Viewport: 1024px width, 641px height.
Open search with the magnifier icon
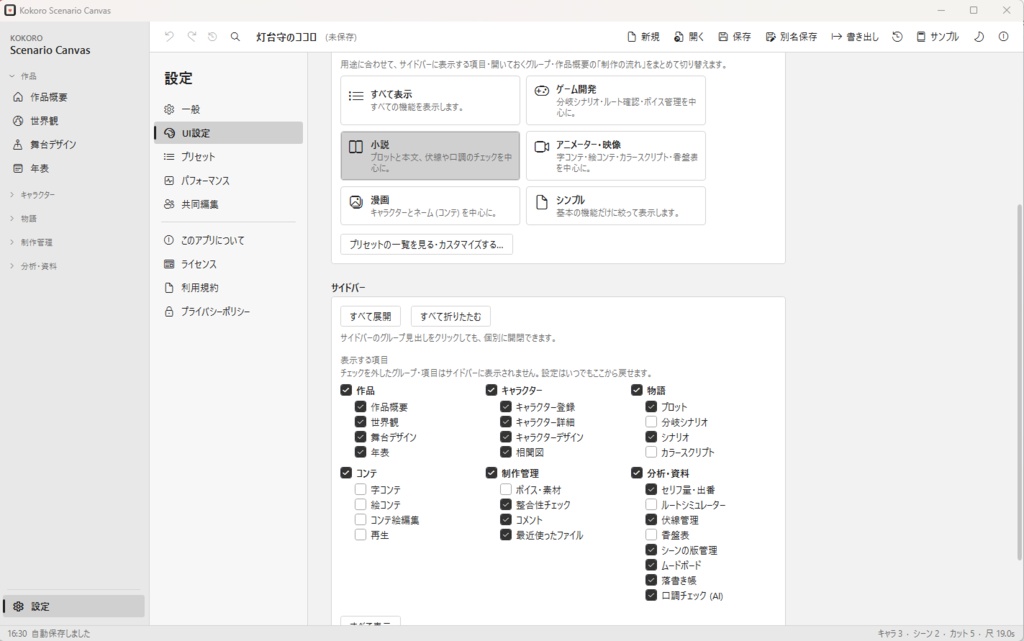(x=235, y=37)
